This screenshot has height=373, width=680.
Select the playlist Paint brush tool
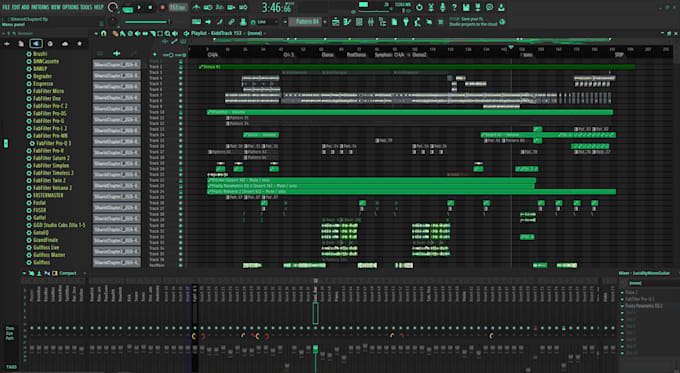point(123,33)
